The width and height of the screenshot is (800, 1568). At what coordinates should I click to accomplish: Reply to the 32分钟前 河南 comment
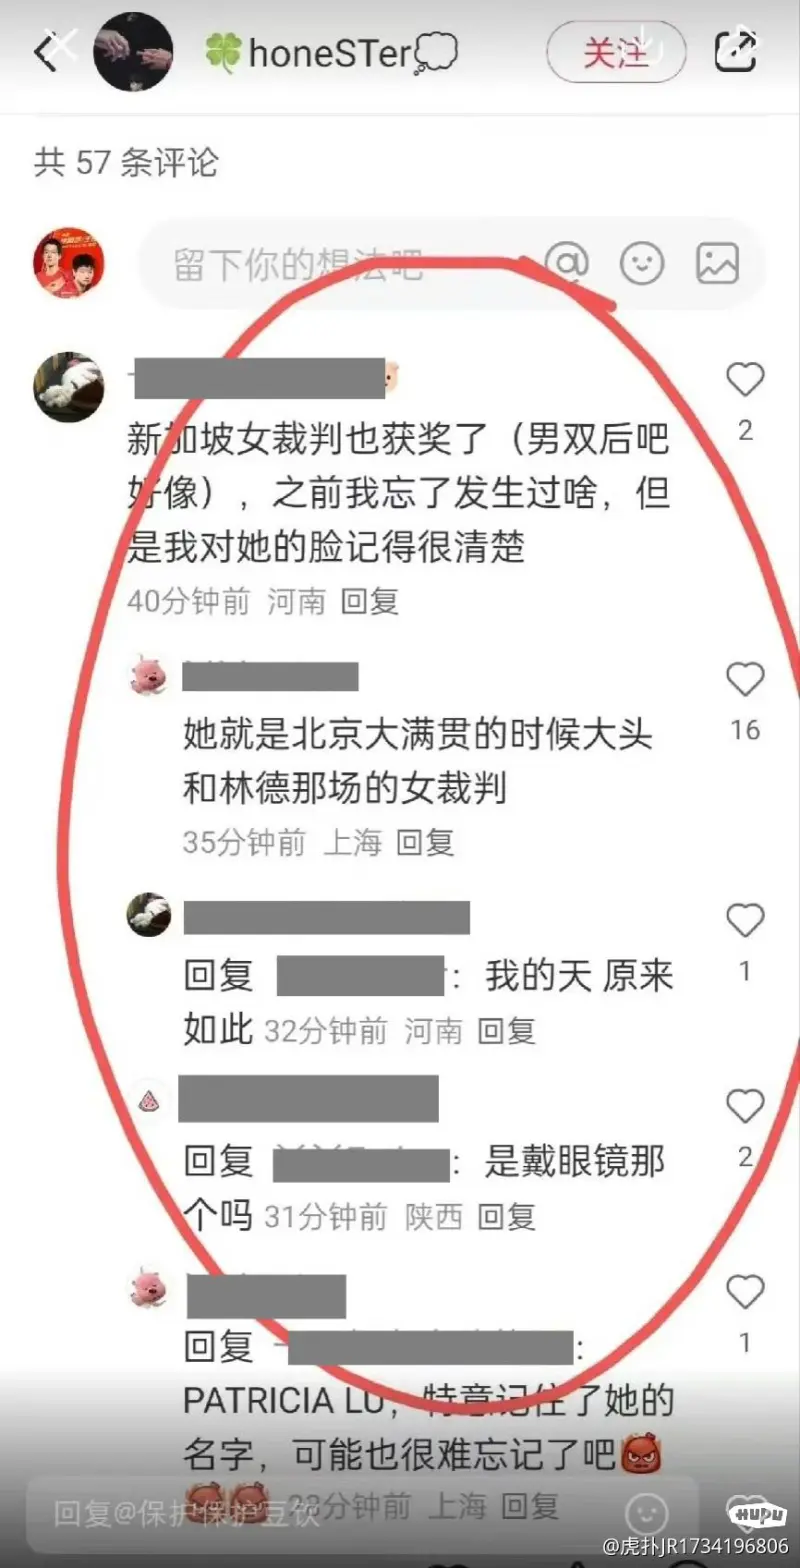click(x=507, y=1031)
